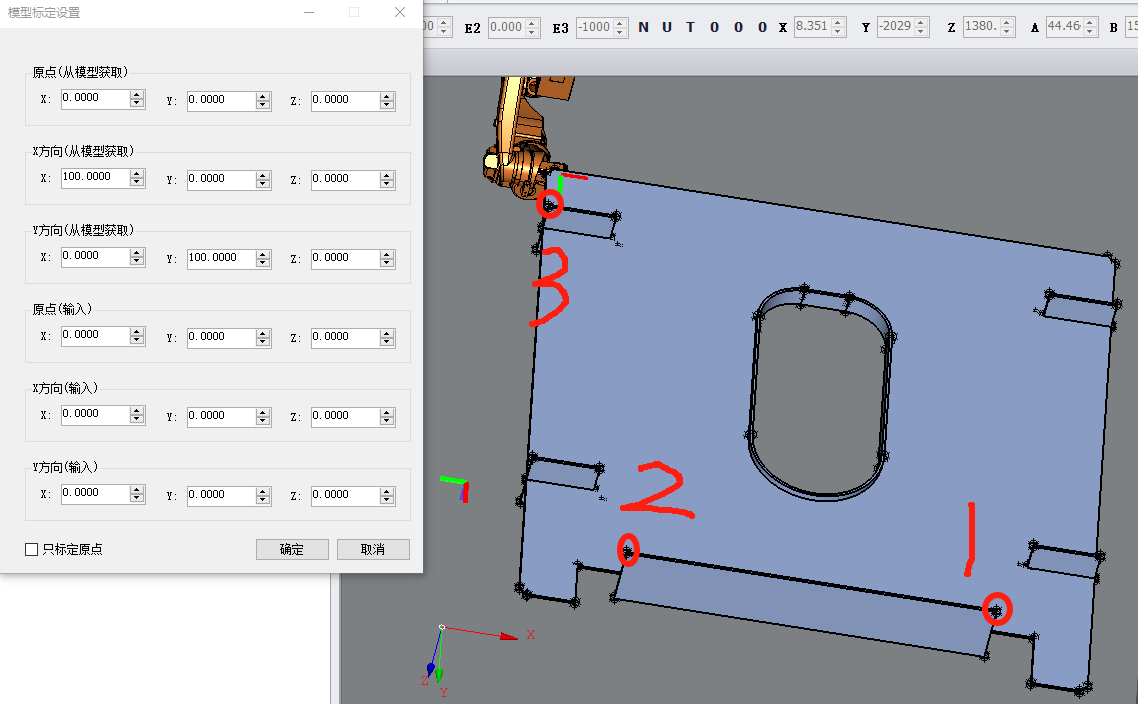Decrease 原点(从模型获取) Z value with down arrow
The width and height of the screenshot is (1138, 704).
(x=388, y=104)
